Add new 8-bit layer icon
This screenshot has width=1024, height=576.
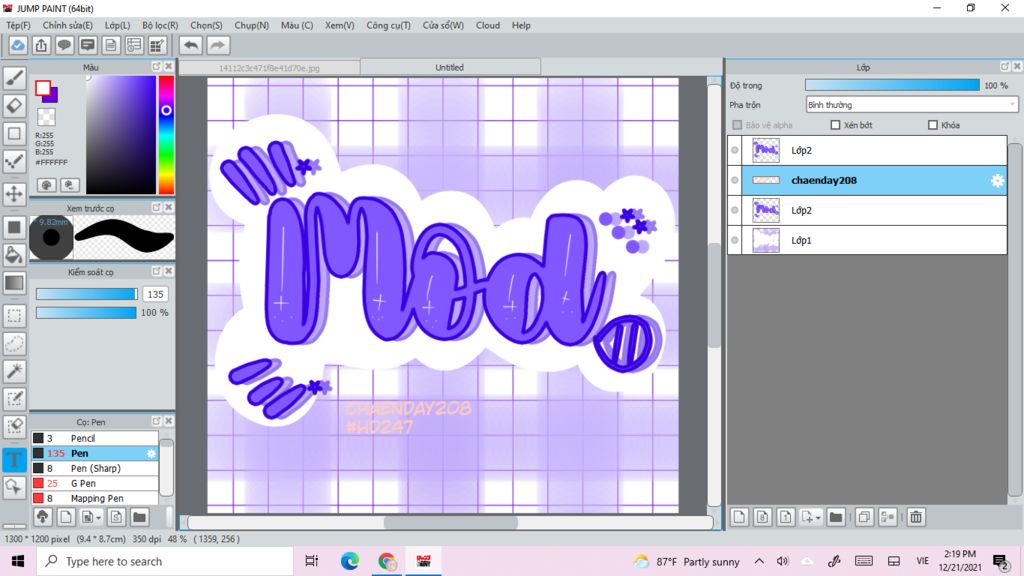(762, 517)
